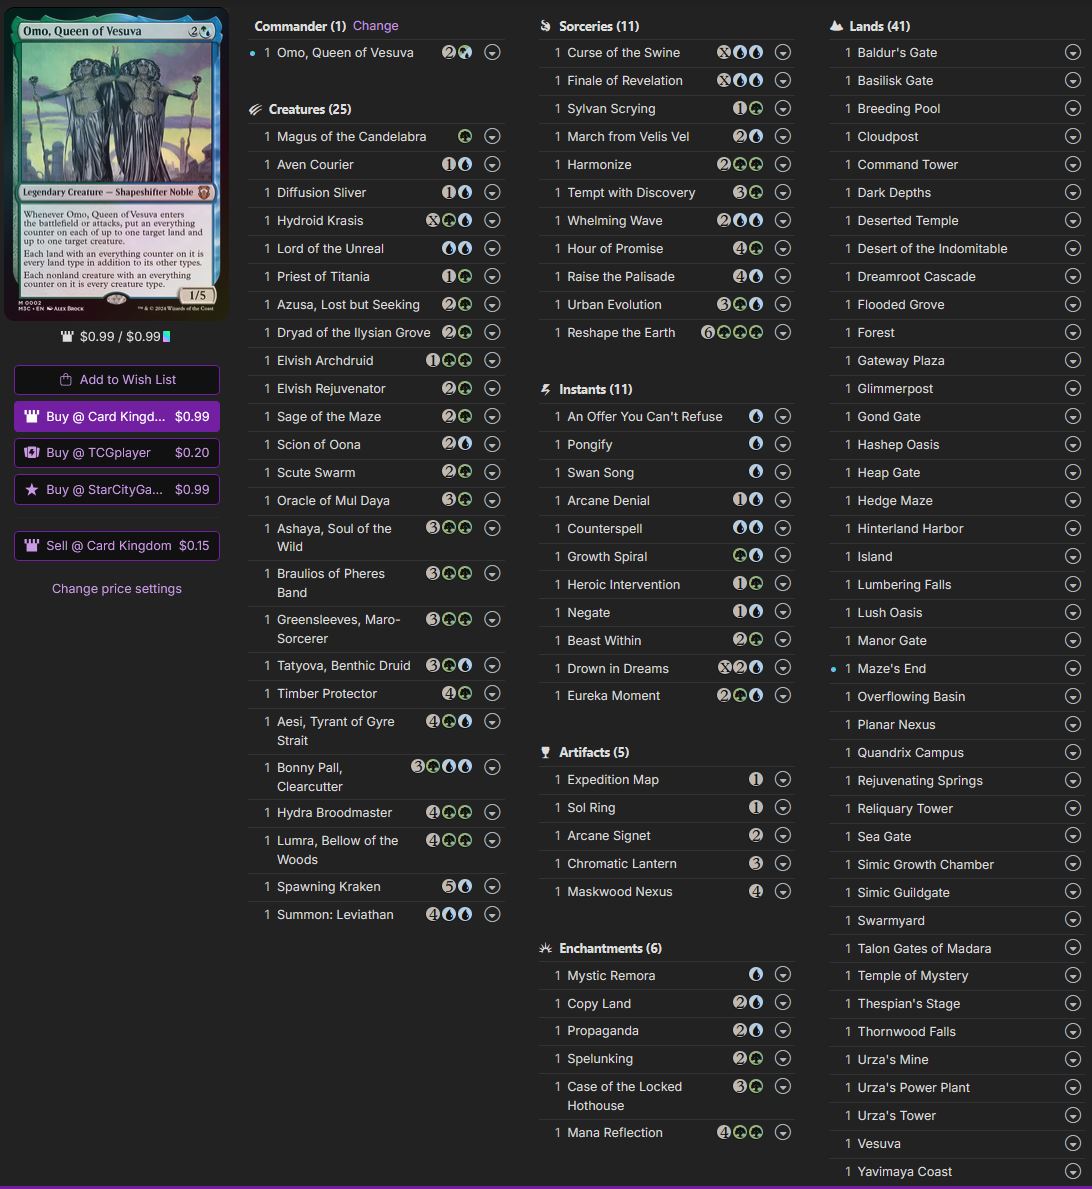Image resolution: width=1092 pixels, height=1189 pixels.
Task: Click the Instants lightning icon
Action: pos(545,389)
